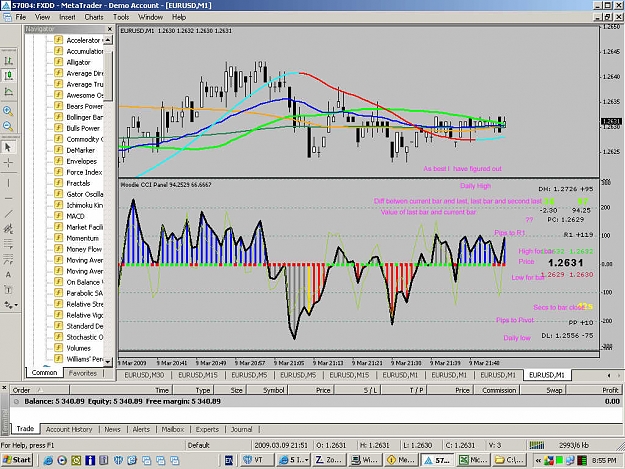The width and height of the screenshot is (625, 469).
Task: Click the Windows Start button
Action: [x=16, y=460]
